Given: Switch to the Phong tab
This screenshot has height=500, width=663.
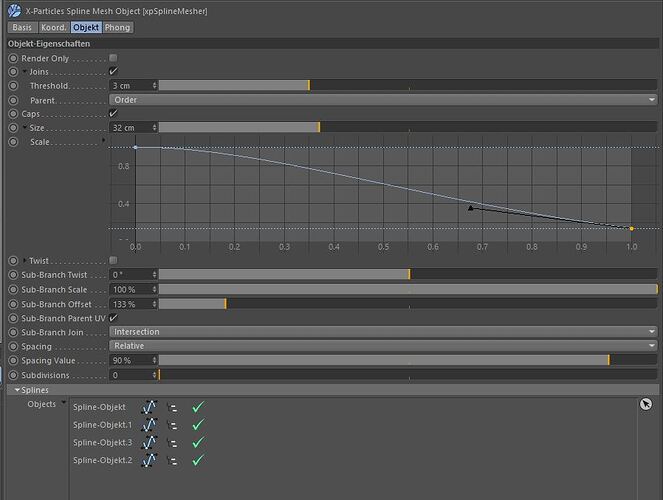Looking at the screenshot, I should (118, 27).
